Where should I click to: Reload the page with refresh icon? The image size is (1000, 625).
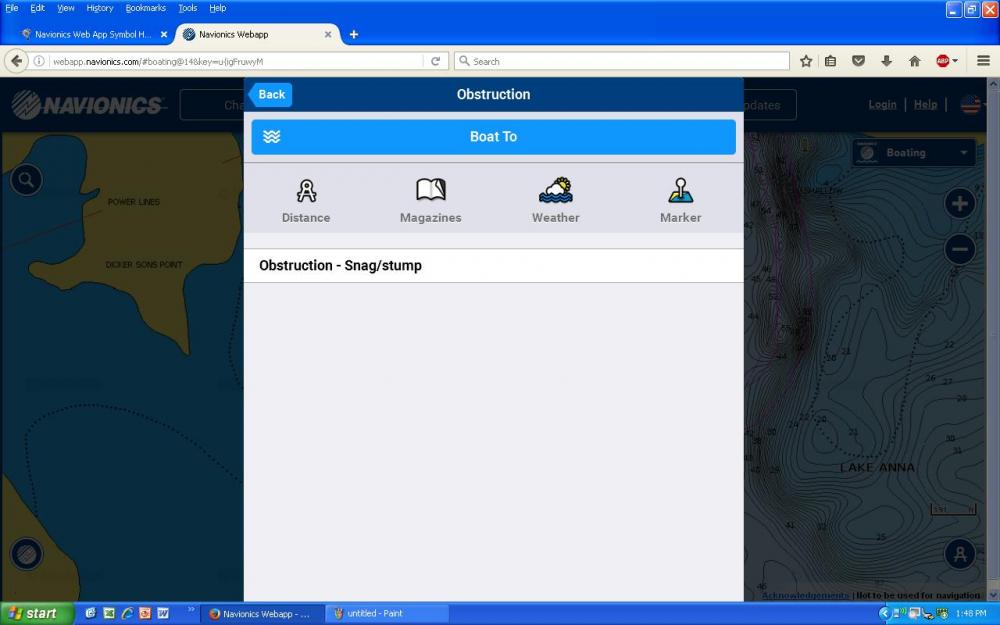[436, 61]
